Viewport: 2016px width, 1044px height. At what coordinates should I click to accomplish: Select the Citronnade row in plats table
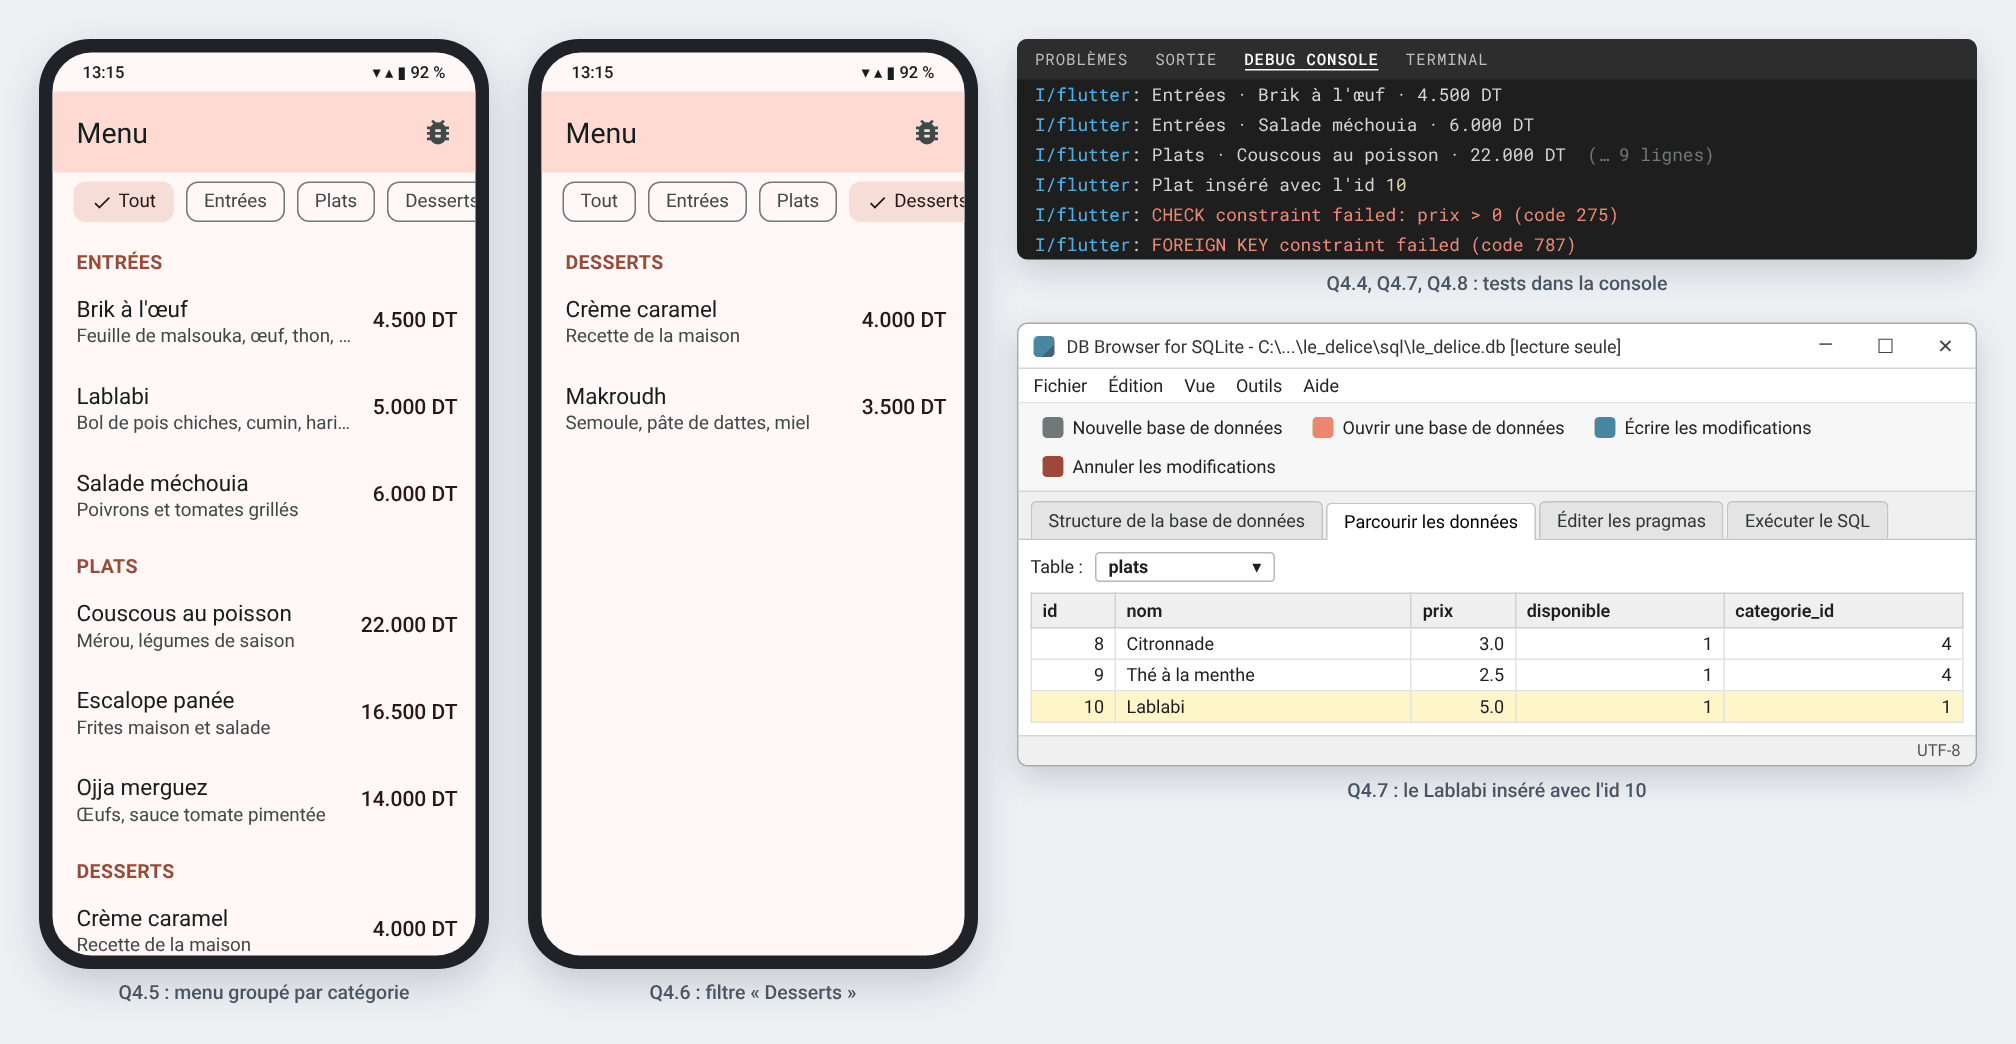click(x=1497, y=644)
